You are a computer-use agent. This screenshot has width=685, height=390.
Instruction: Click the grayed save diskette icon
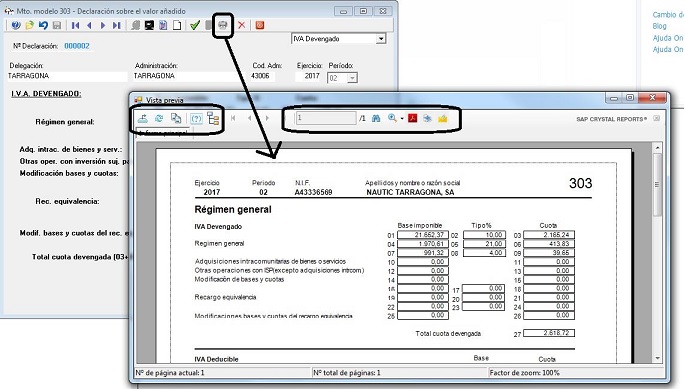(x=57, y=25)
